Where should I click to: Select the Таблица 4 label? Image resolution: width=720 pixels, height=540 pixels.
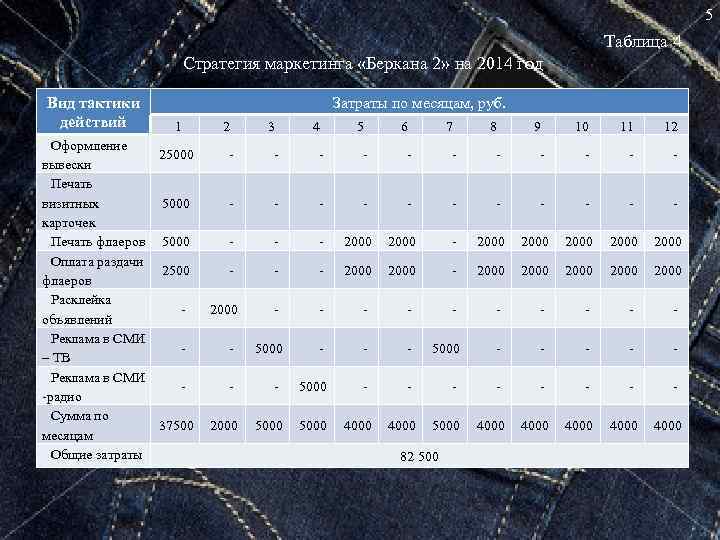pos(642,41)
